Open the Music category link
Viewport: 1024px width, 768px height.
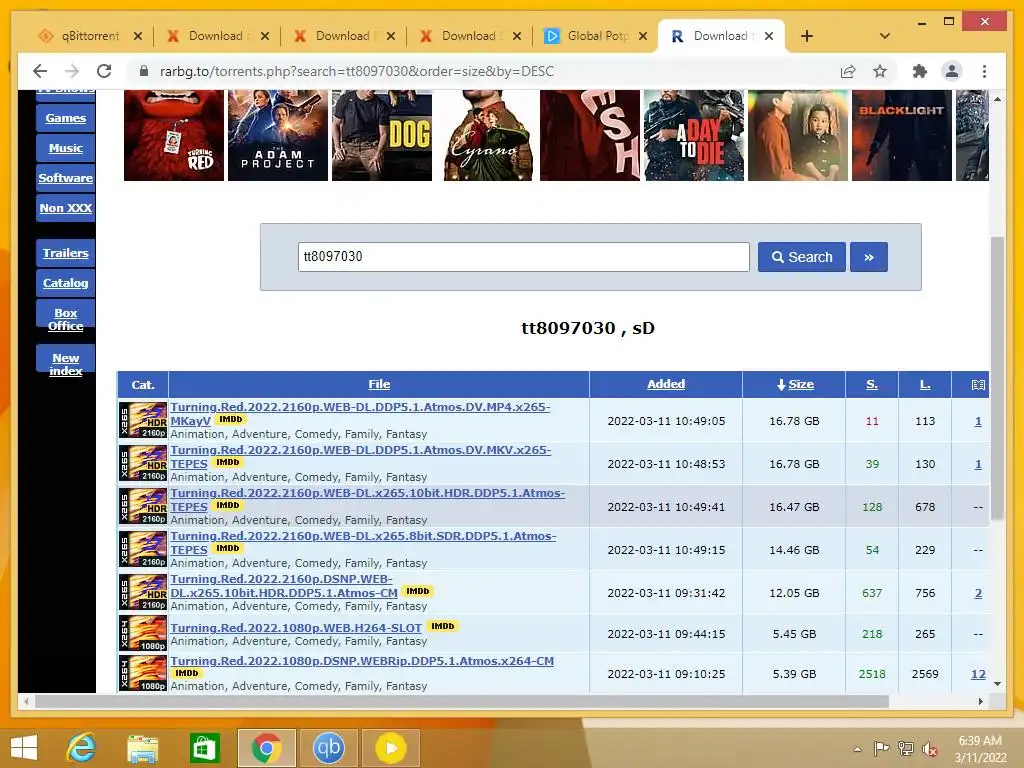(65, 148)
